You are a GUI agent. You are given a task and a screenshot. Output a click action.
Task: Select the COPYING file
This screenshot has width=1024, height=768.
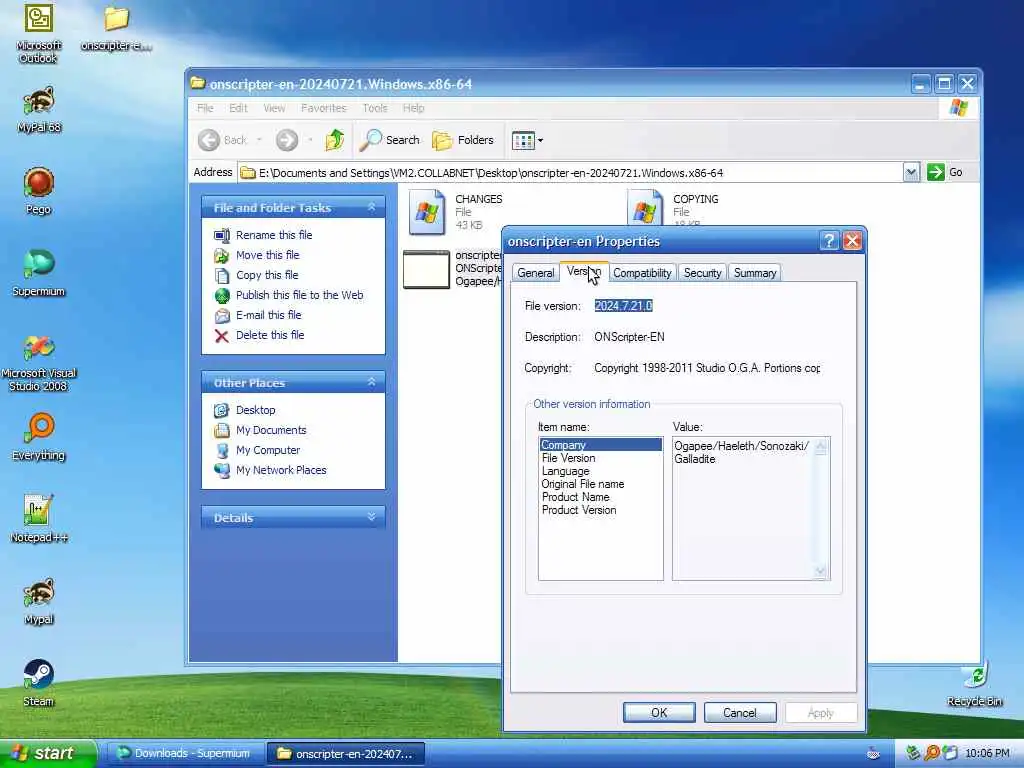pyautogui.click(x=673, y=209)
